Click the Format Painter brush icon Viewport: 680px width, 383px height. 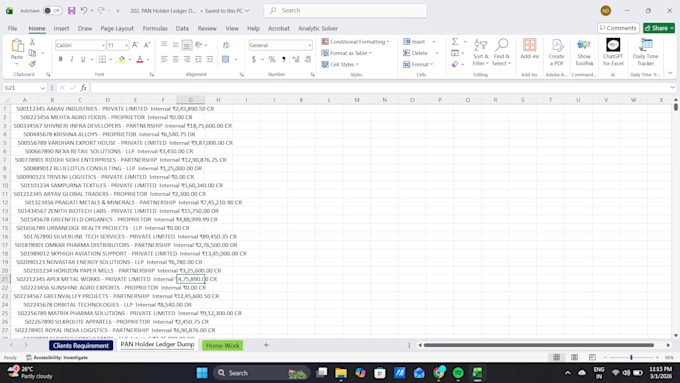tap(32, 64)
